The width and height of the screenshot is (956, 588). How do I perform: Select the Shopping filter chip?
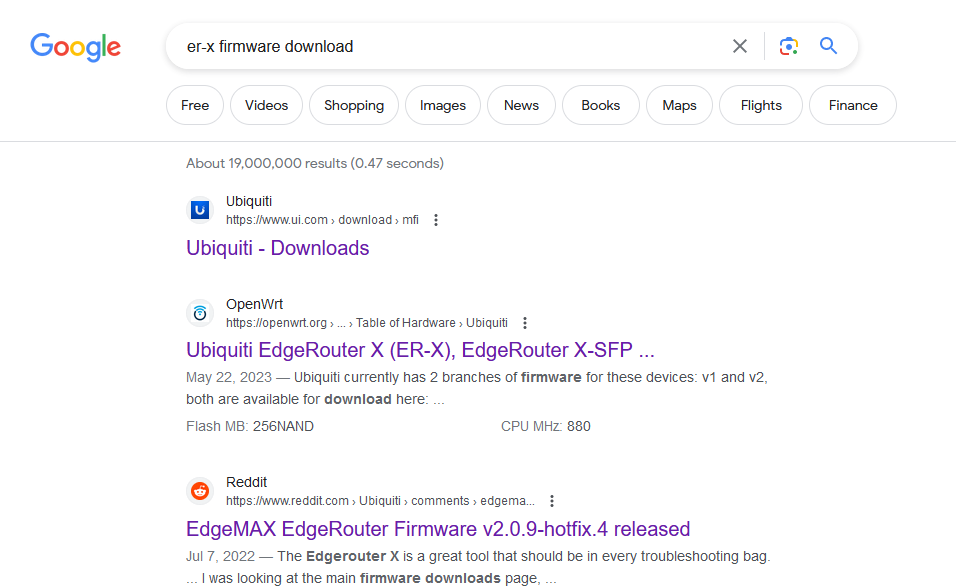coord(354,105)
